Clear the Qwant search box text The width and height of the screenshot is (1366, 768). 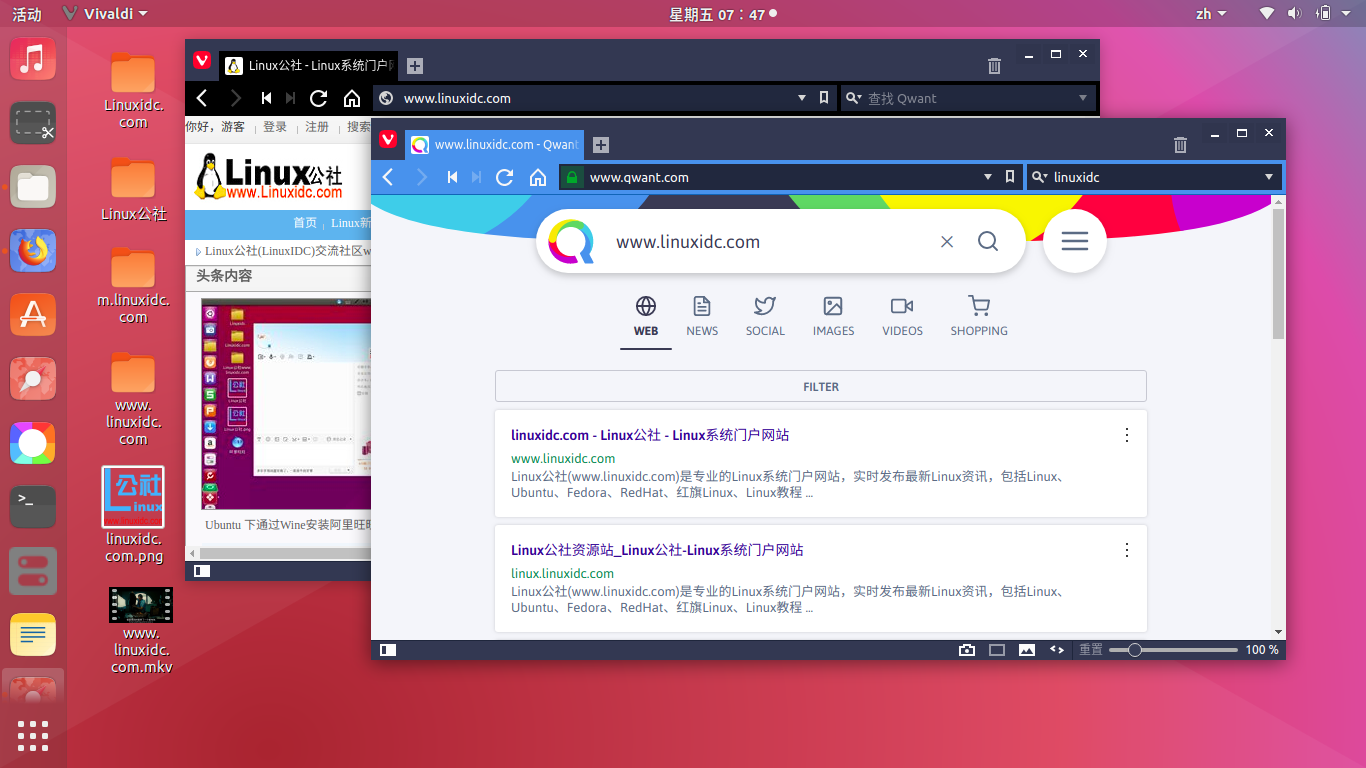click(x=947, y=242)
